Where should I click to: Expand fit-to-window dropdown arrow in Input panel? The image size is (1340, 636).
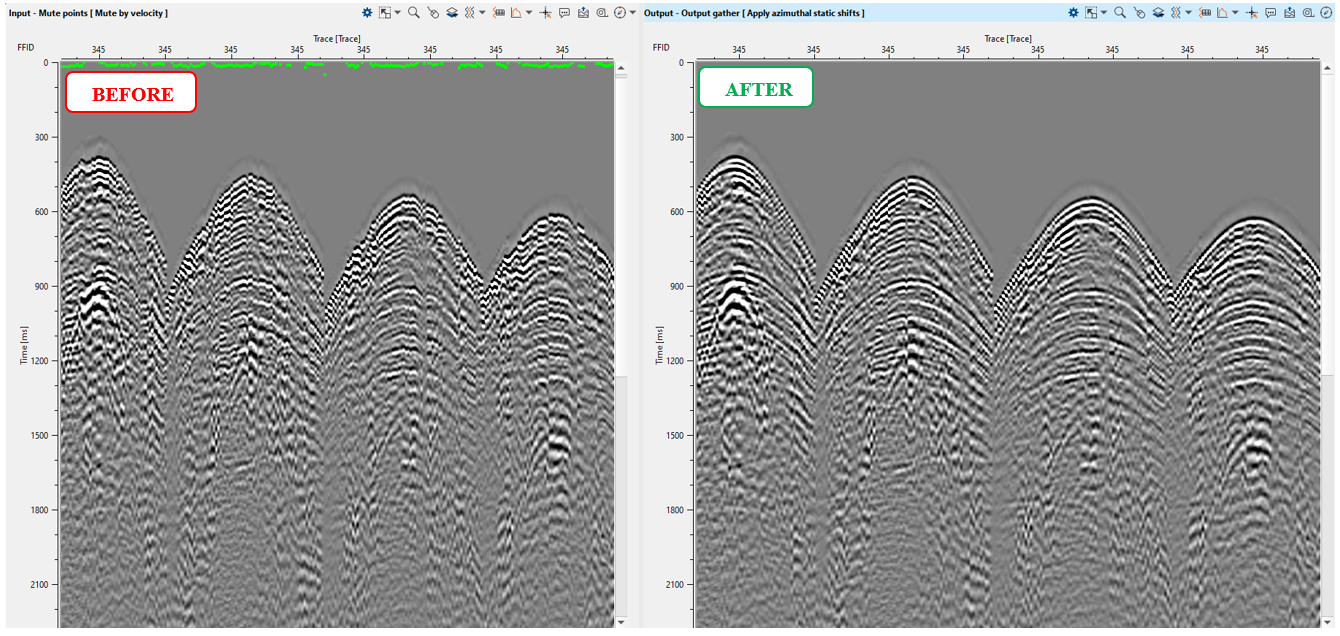[x=397, y=13]
